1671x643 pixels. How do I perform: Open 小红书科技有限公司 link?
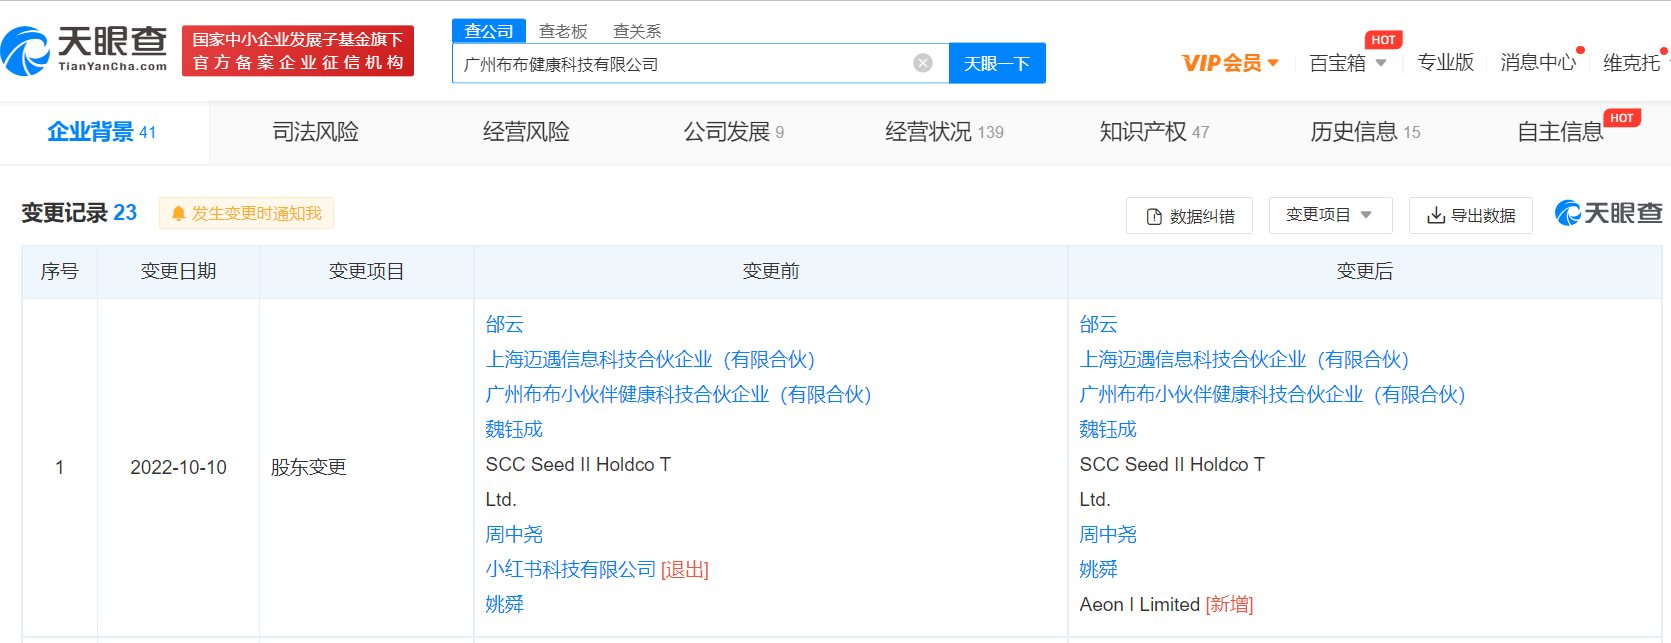click(571, 569)
